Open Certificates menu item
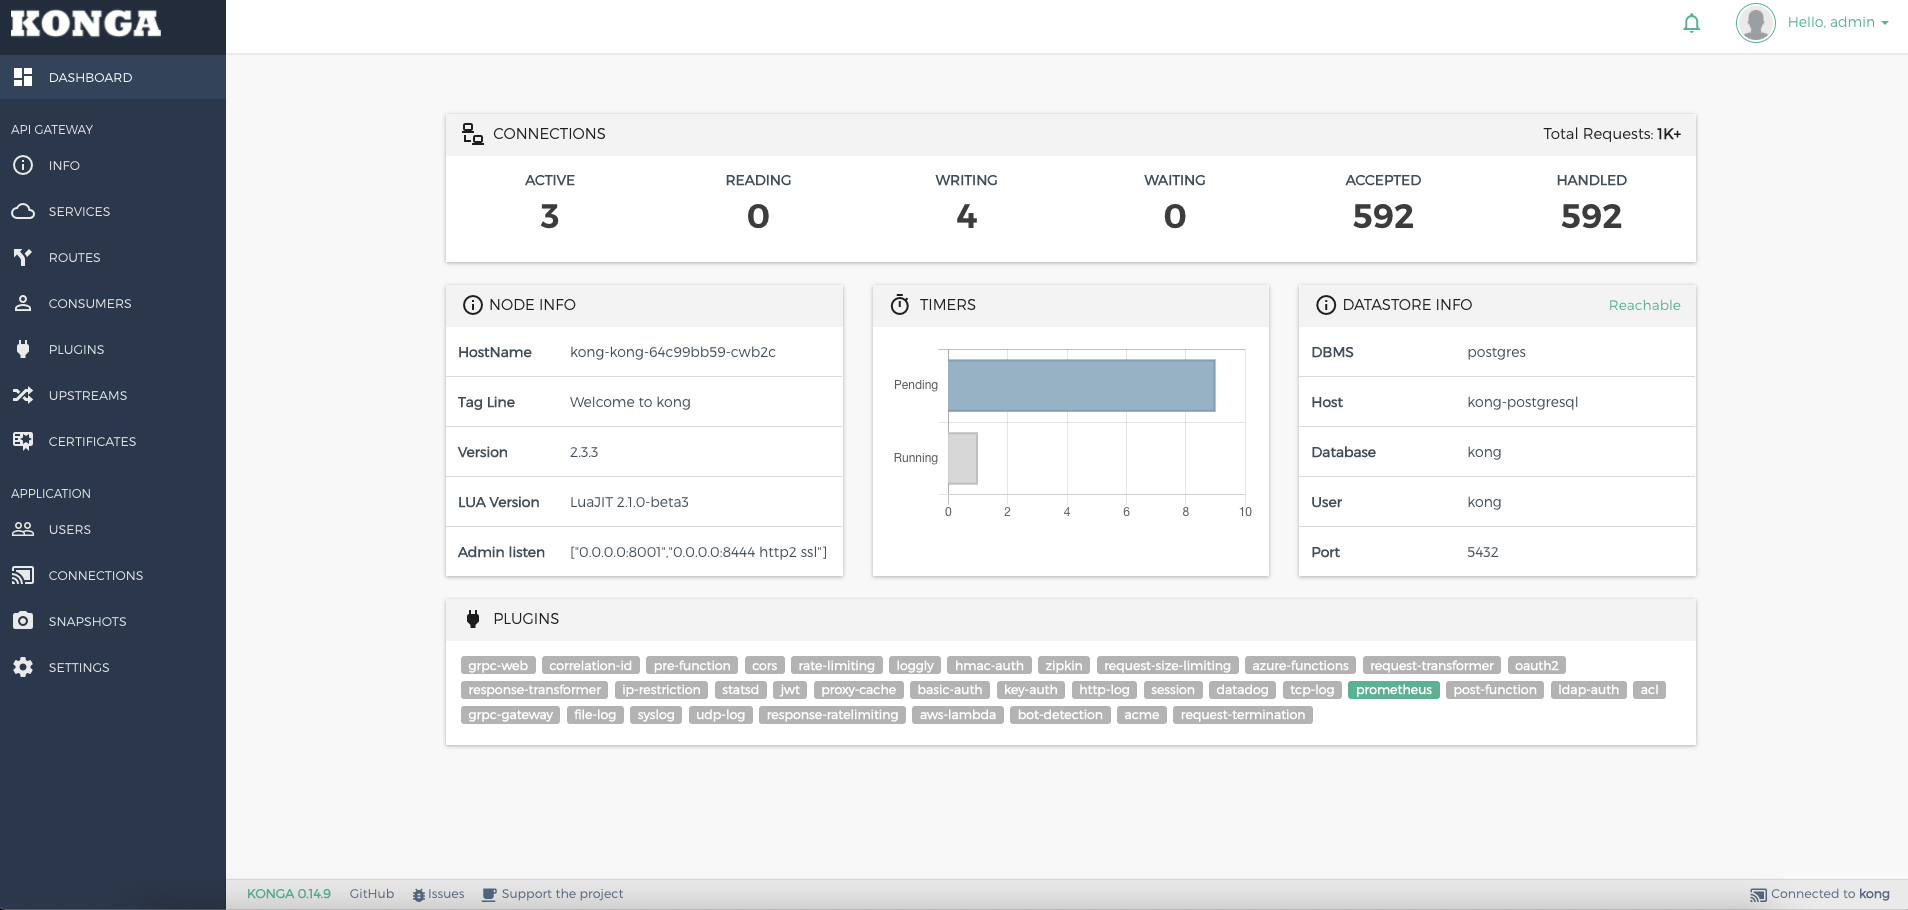The height and width of the screenshot is (910, 1908). click(x=113, y=441)
